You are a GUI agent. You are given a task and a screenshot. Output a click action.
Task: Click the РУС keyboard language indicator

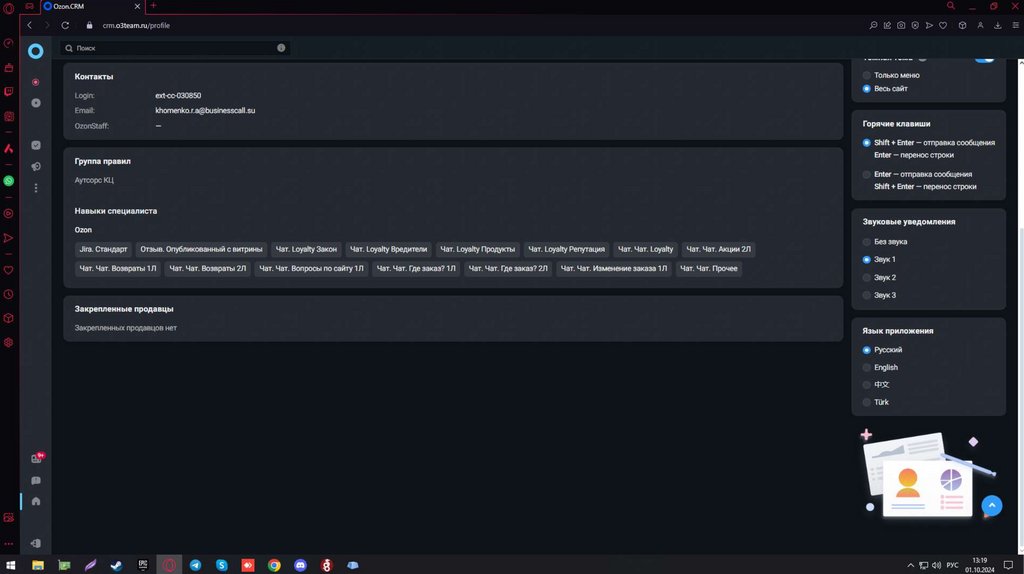click(x=953, y=565)
